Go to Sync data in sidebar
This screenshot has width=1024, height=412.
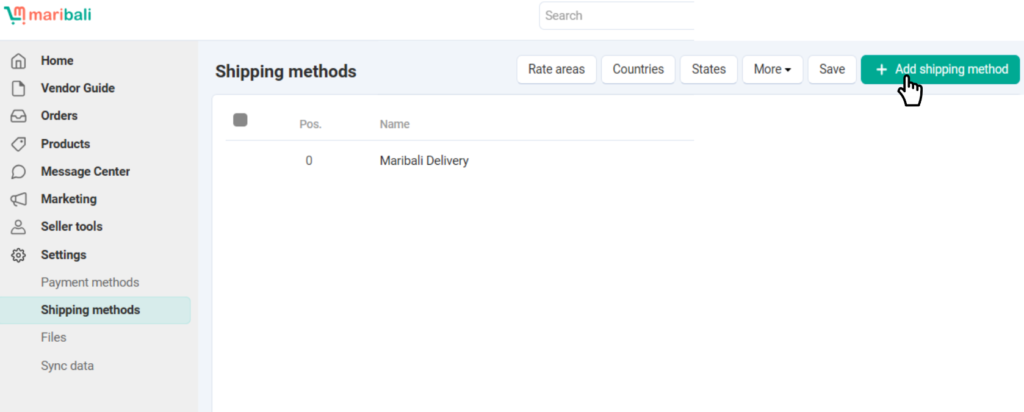(67, 366)
